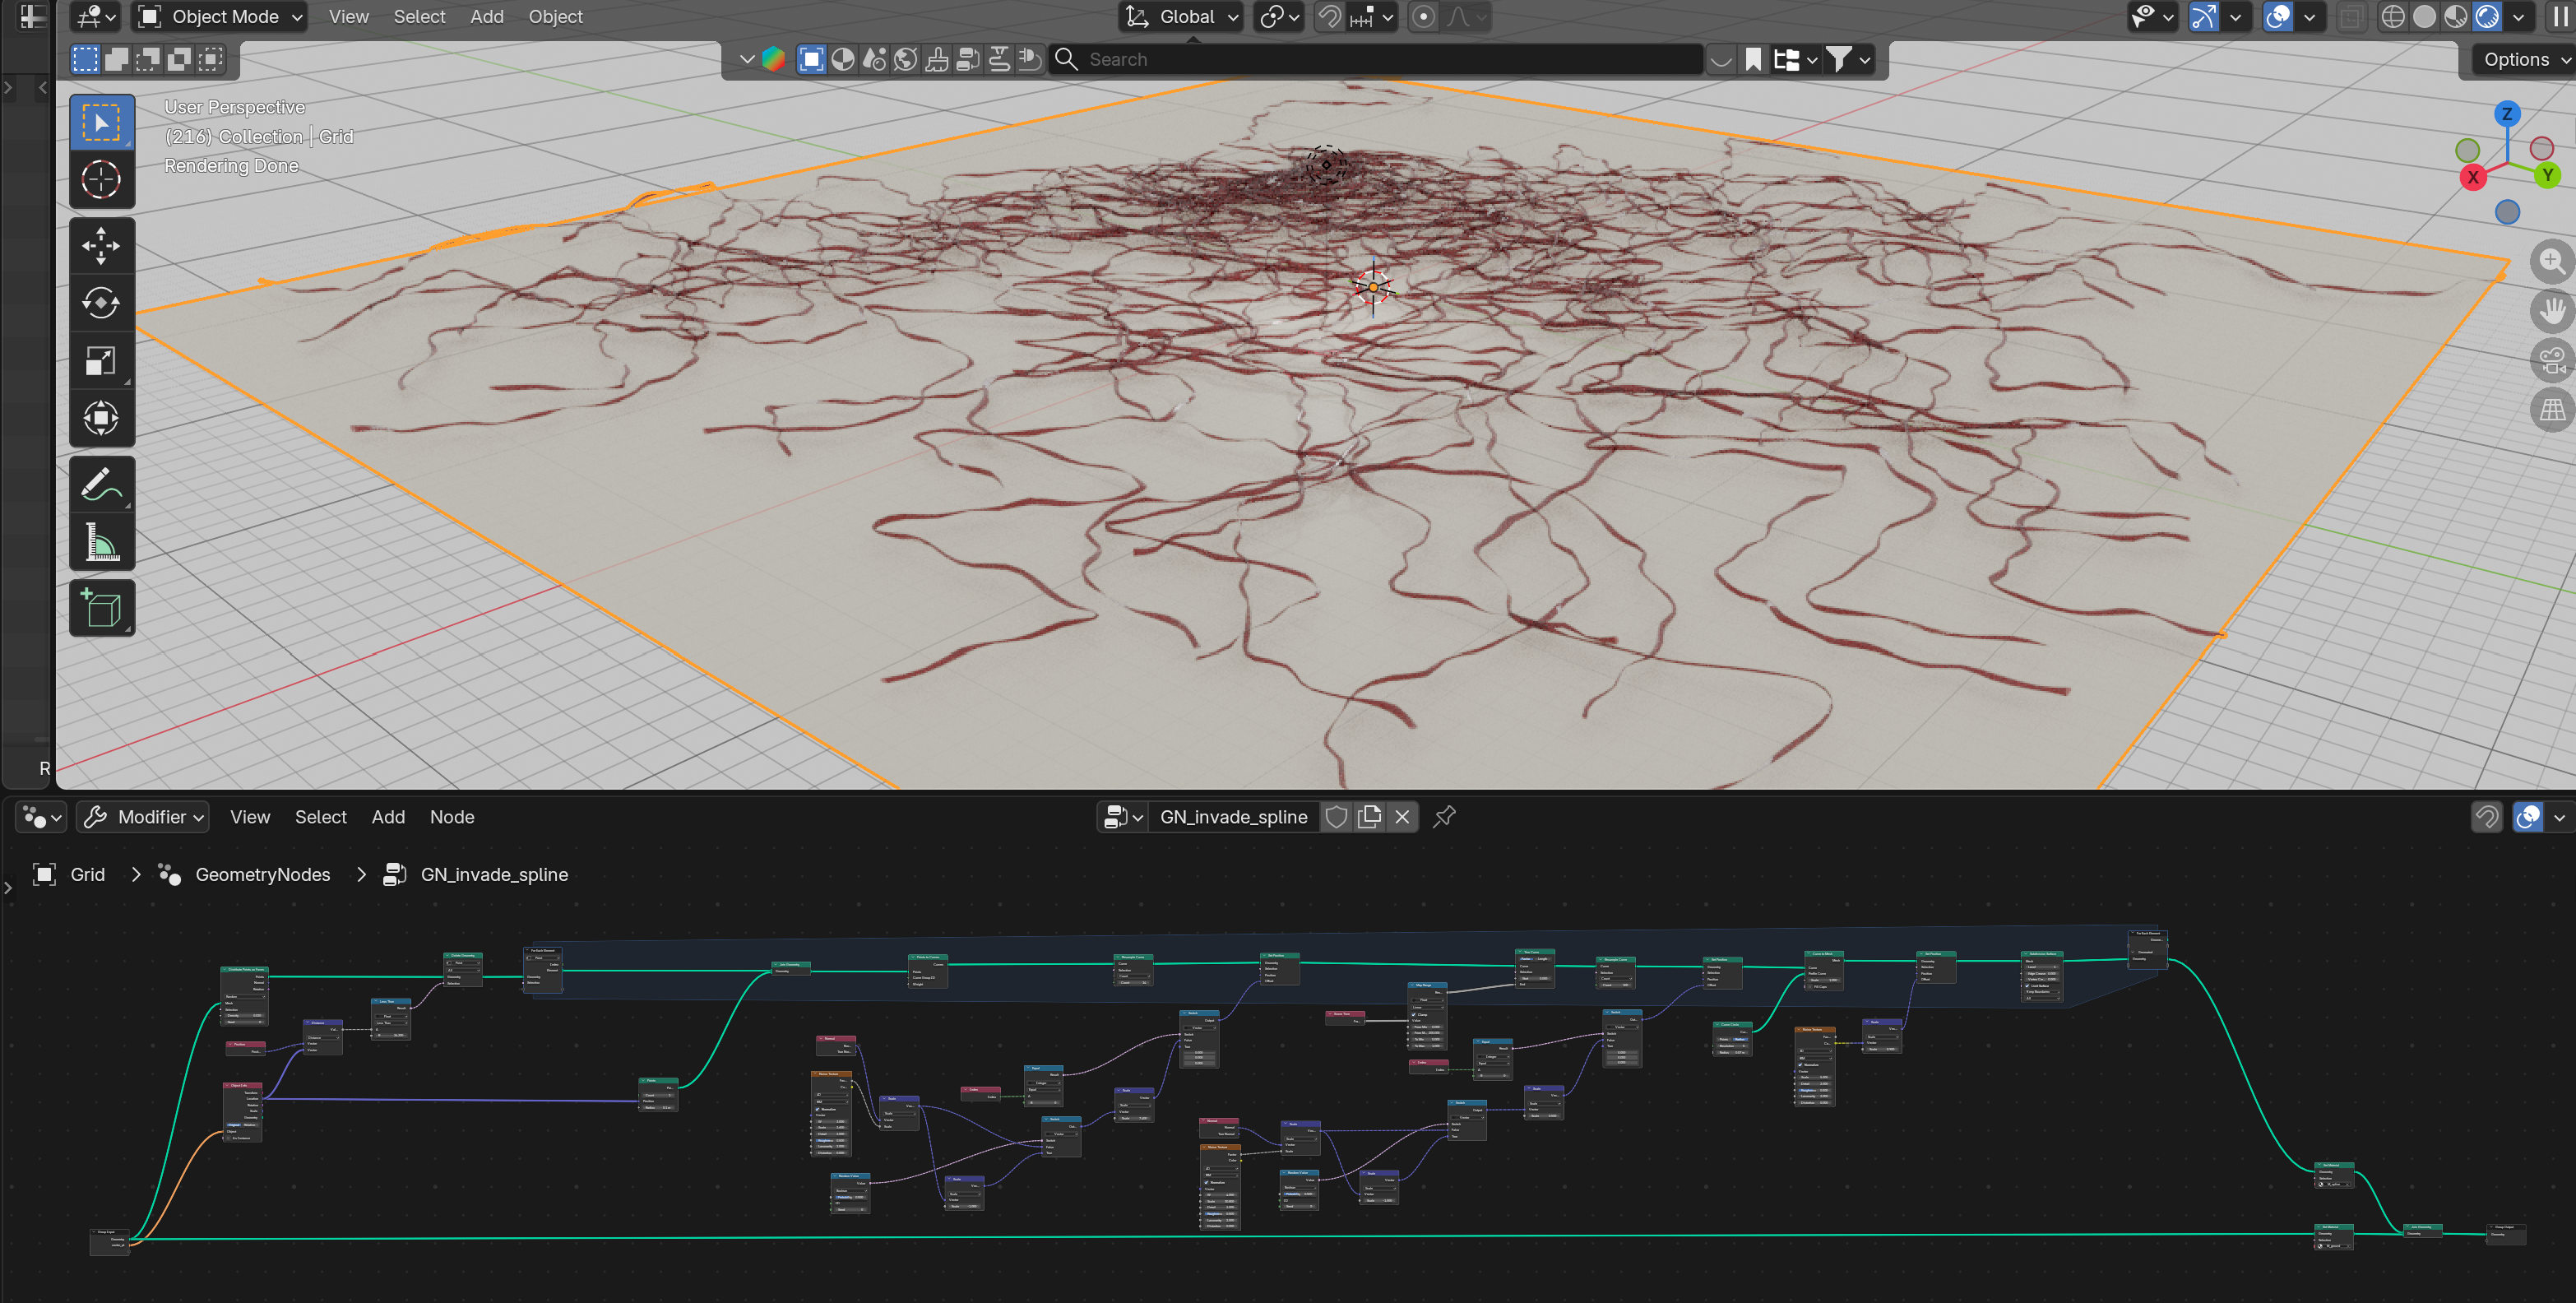Click the viewport zoom magnifier icon

(2551, 261)
